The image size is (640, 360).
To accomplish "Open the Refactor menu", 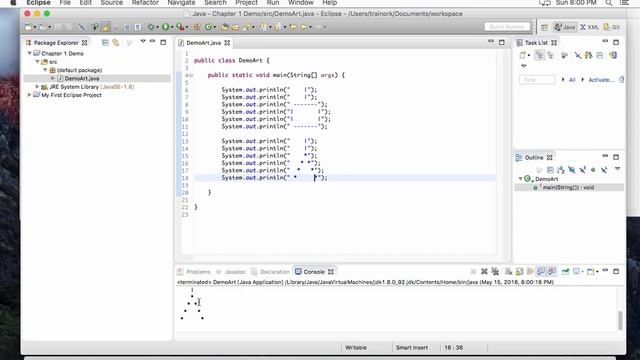I will (x=145, y=3).
